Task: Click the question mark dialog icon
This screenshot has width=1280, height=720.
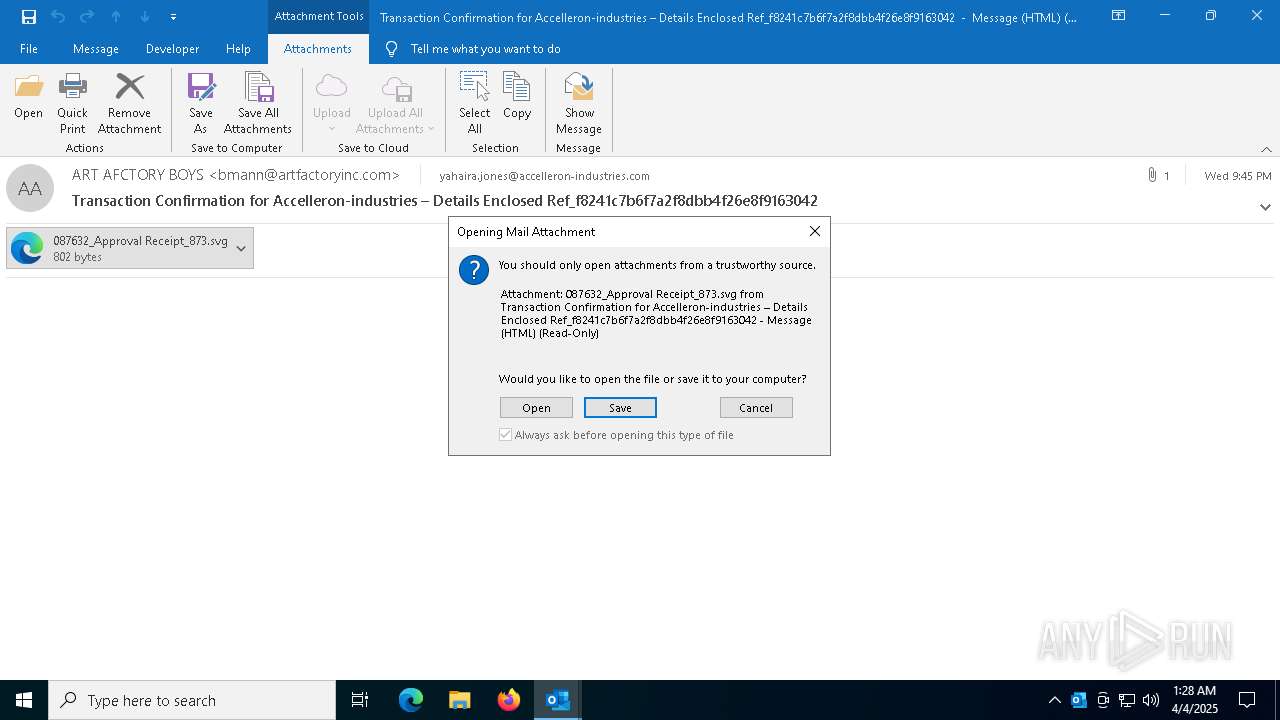Action: [x=474, y=270]
